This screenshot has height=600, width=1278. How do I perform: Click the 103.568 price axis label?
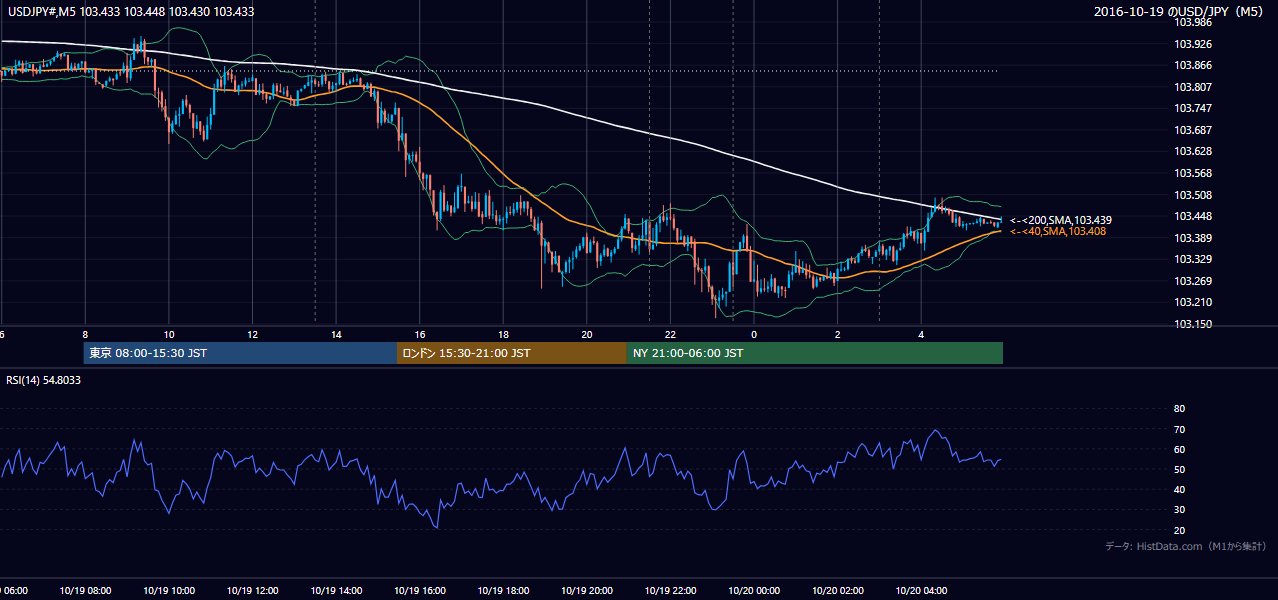1193,173
